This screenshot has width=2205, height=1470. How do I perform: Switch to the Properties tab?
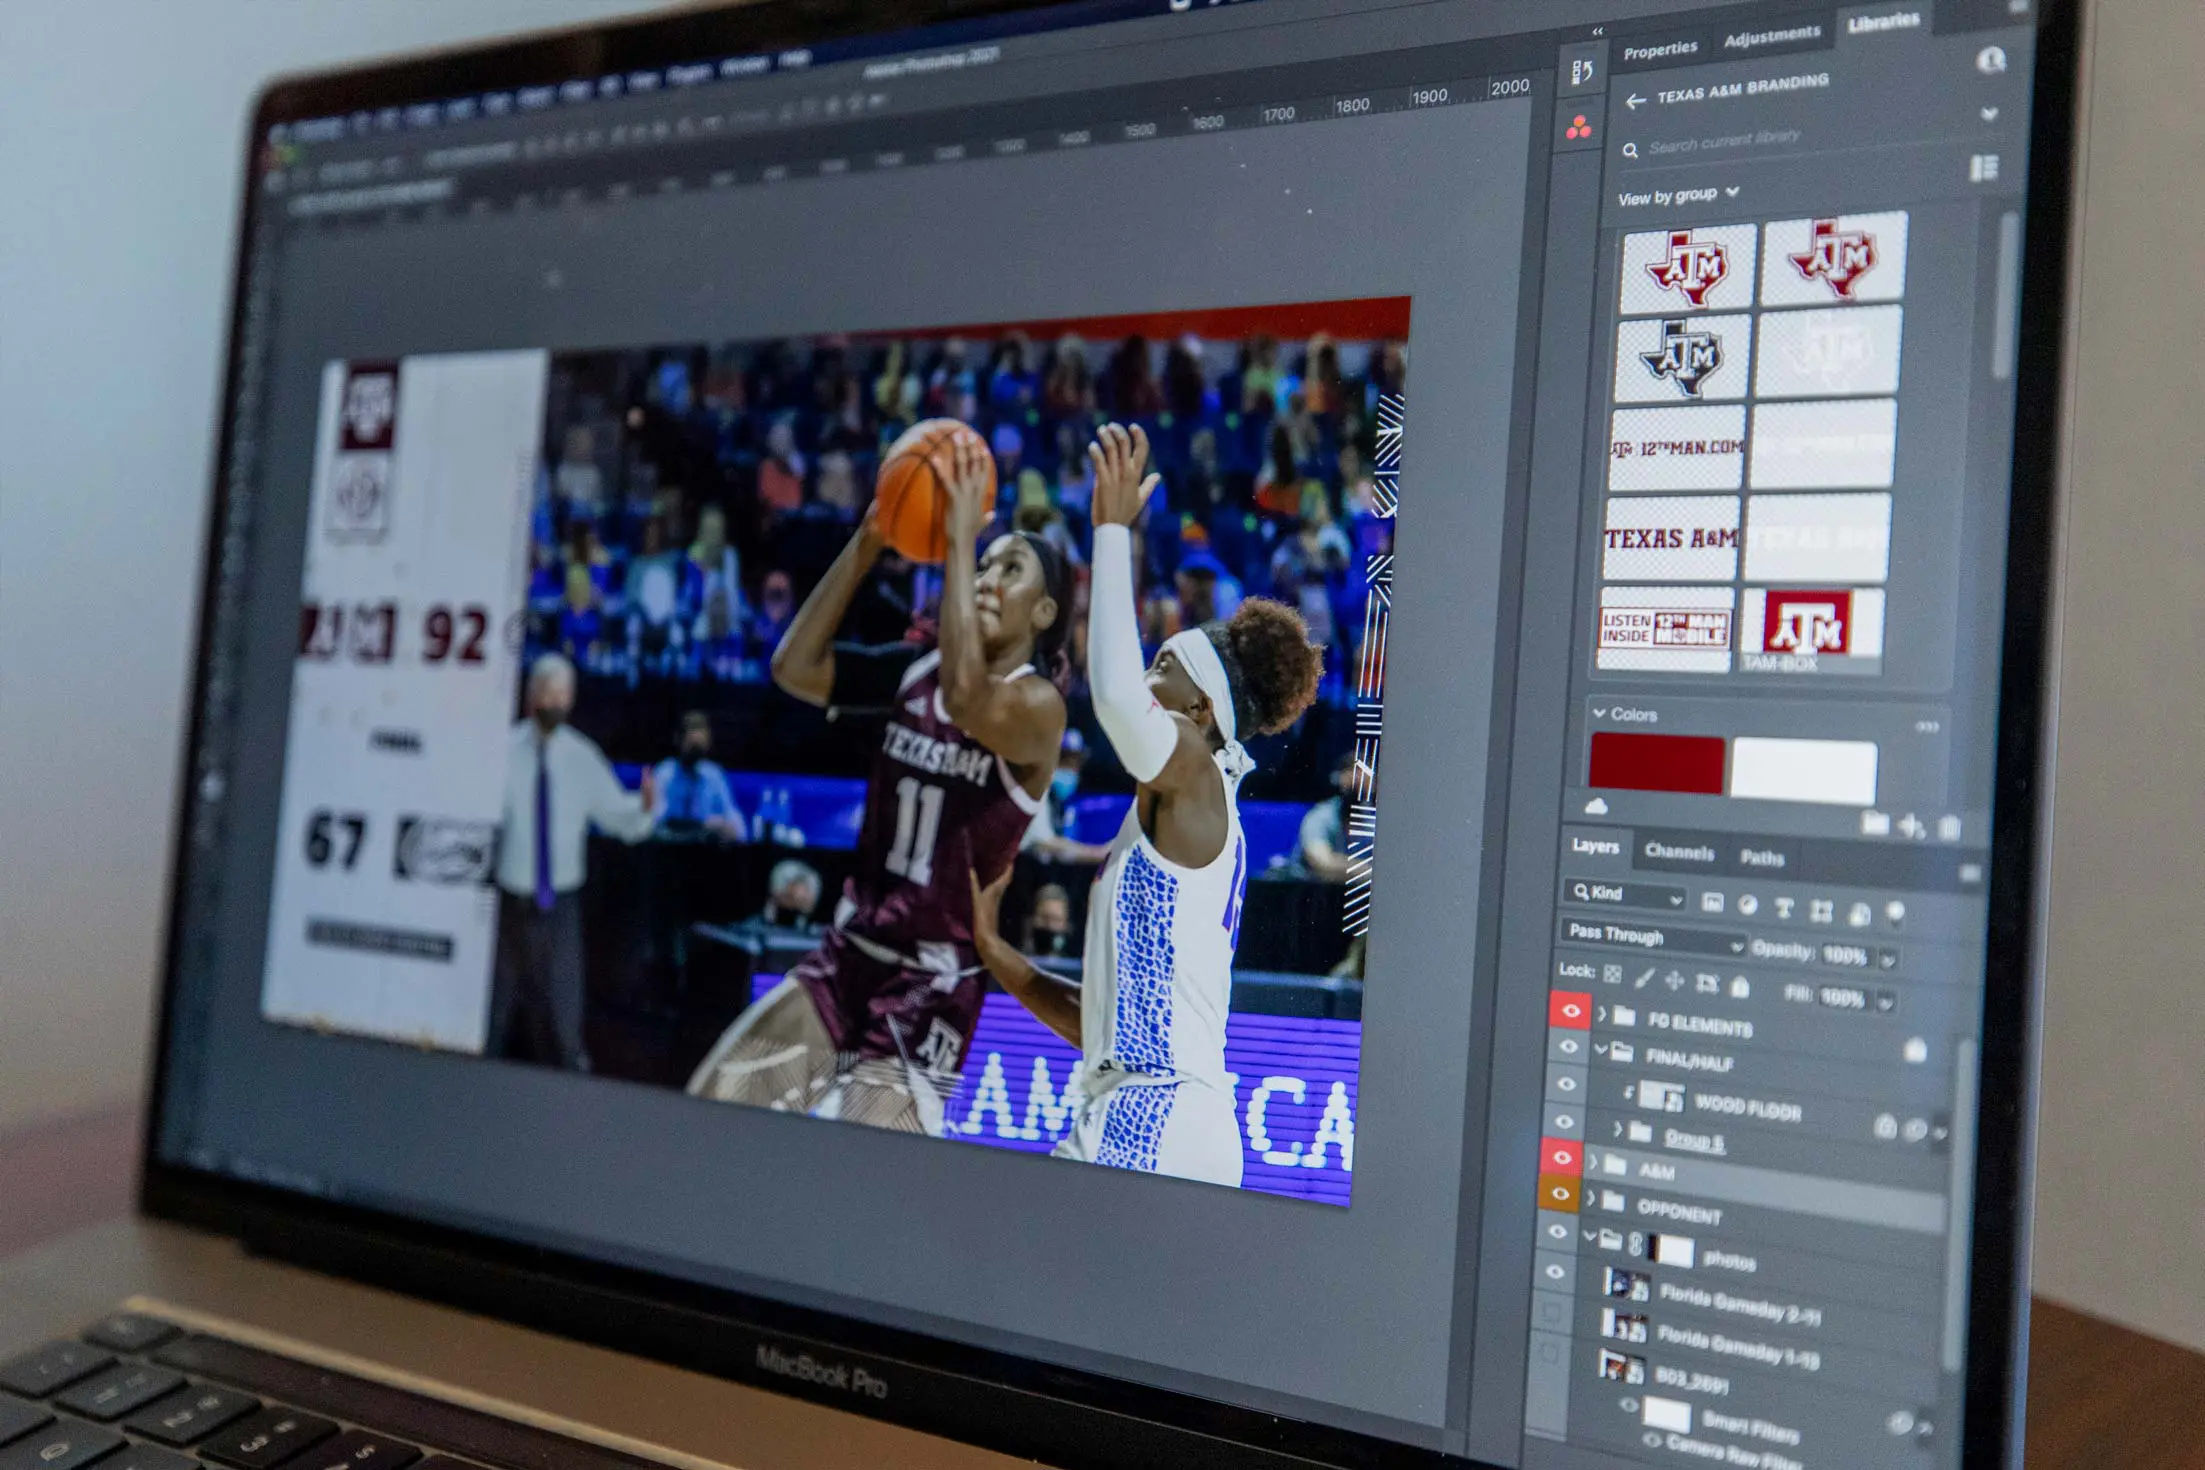click(1660, 50)
